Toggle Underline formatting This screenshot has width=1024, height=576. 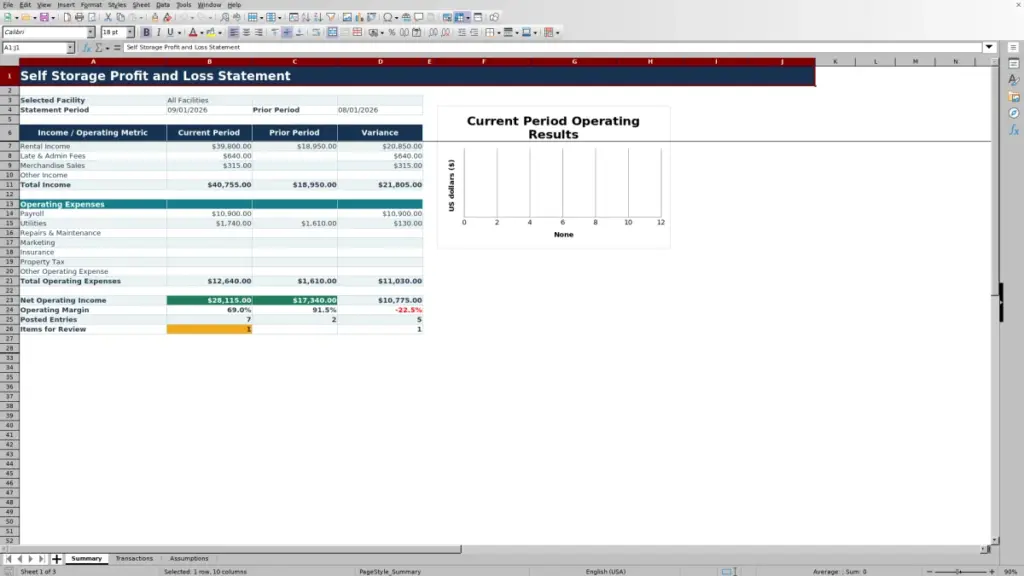pyautogui.click(x=170, y=33)
